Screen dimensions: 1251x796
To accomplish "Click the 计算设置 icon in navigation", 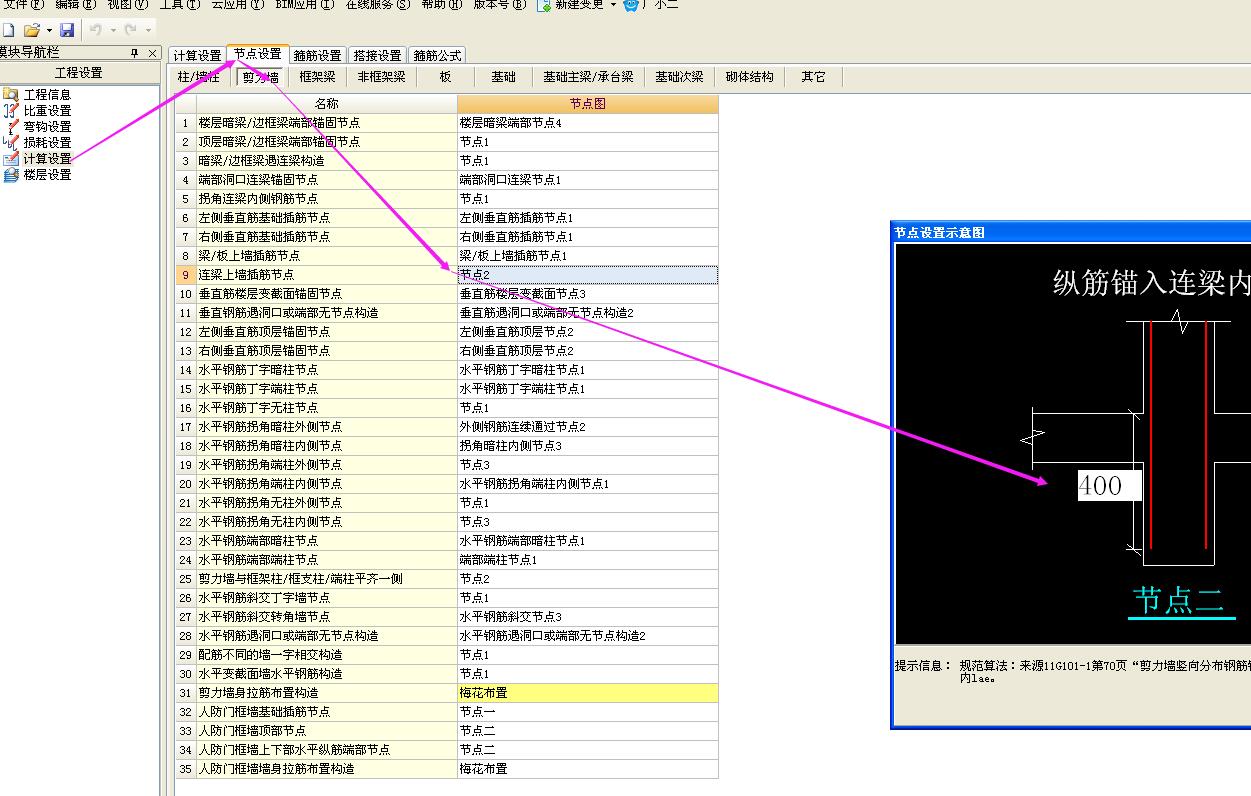I will tap(11, 158).
